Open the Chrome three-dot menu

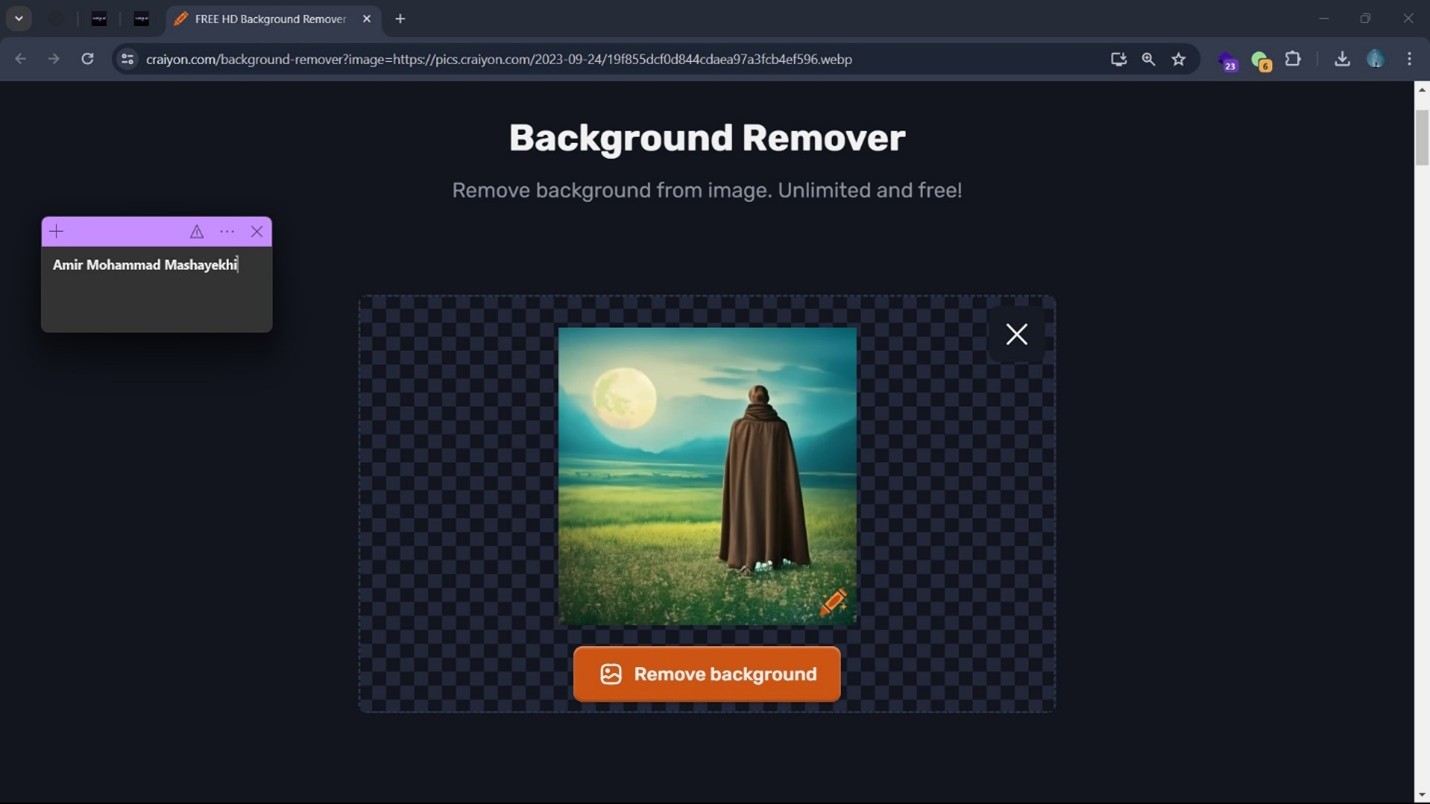[1409, 59]
